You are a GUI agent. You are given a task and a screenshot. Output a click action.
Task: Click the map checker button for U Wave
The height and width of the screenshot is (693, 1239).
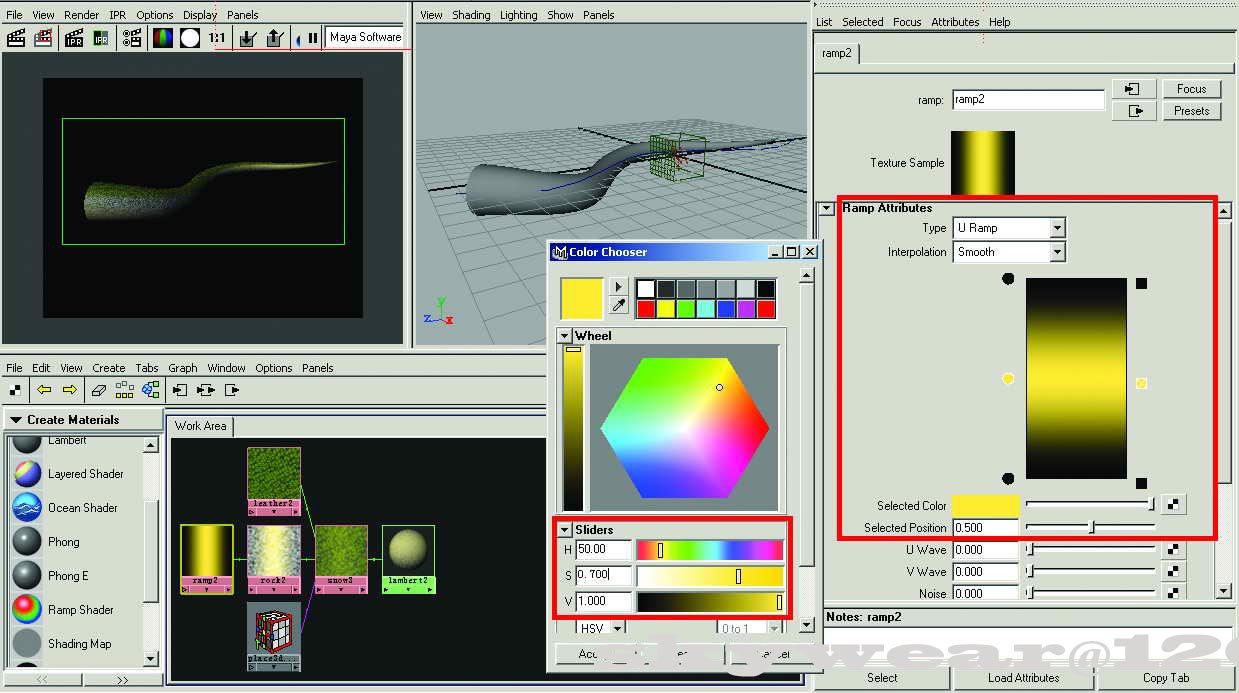[x=1175, y=549]
